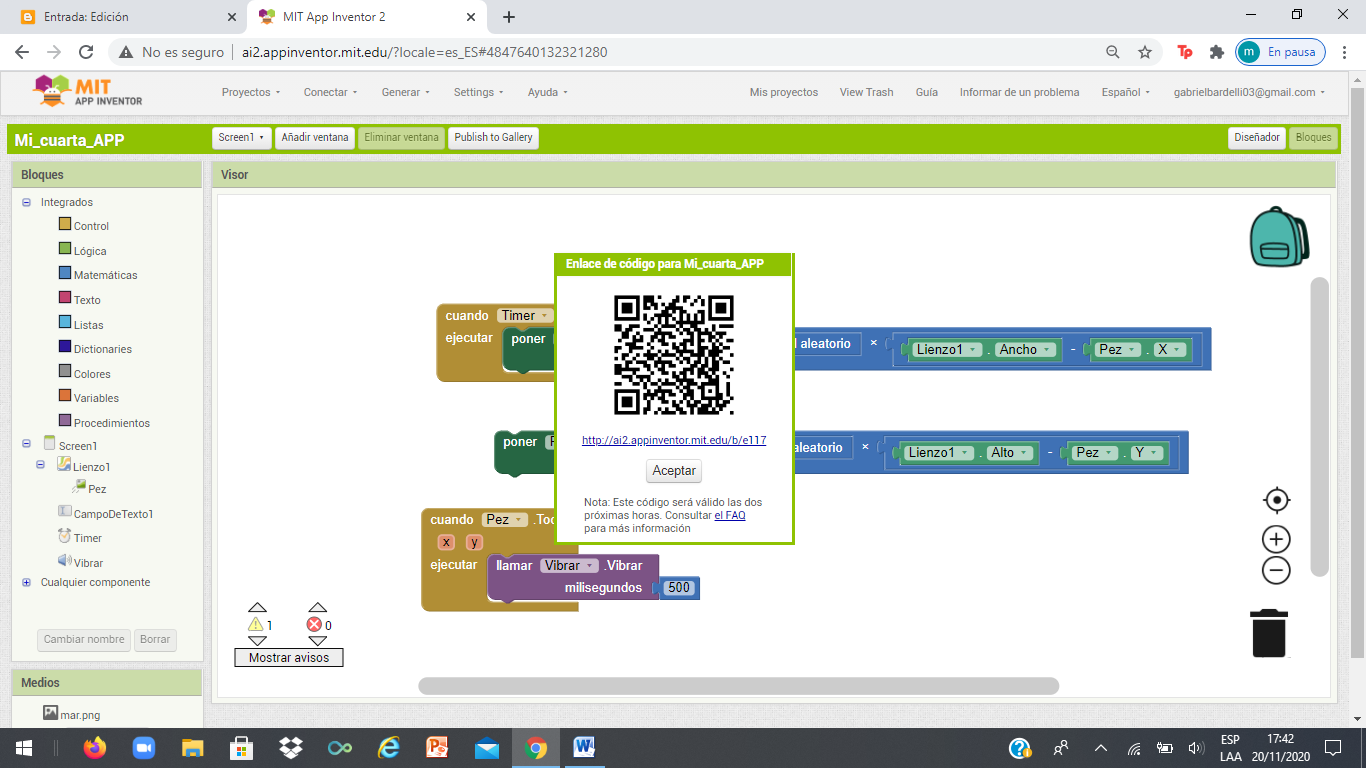Collapse the Integrados tree section
Image resolution: width=1366 pixels, height=768 pixels.
coord(26,202)
